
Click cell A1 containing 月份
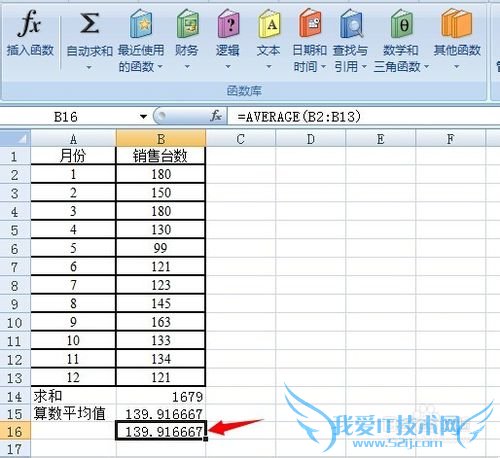[73, 156]
